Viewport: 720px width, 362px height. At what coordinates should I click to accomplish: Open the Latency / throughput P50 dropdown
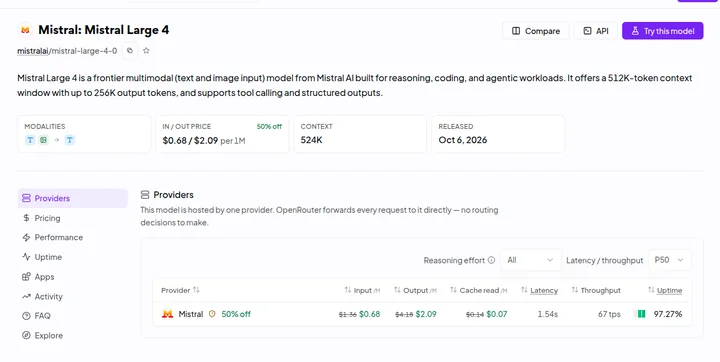669,260
